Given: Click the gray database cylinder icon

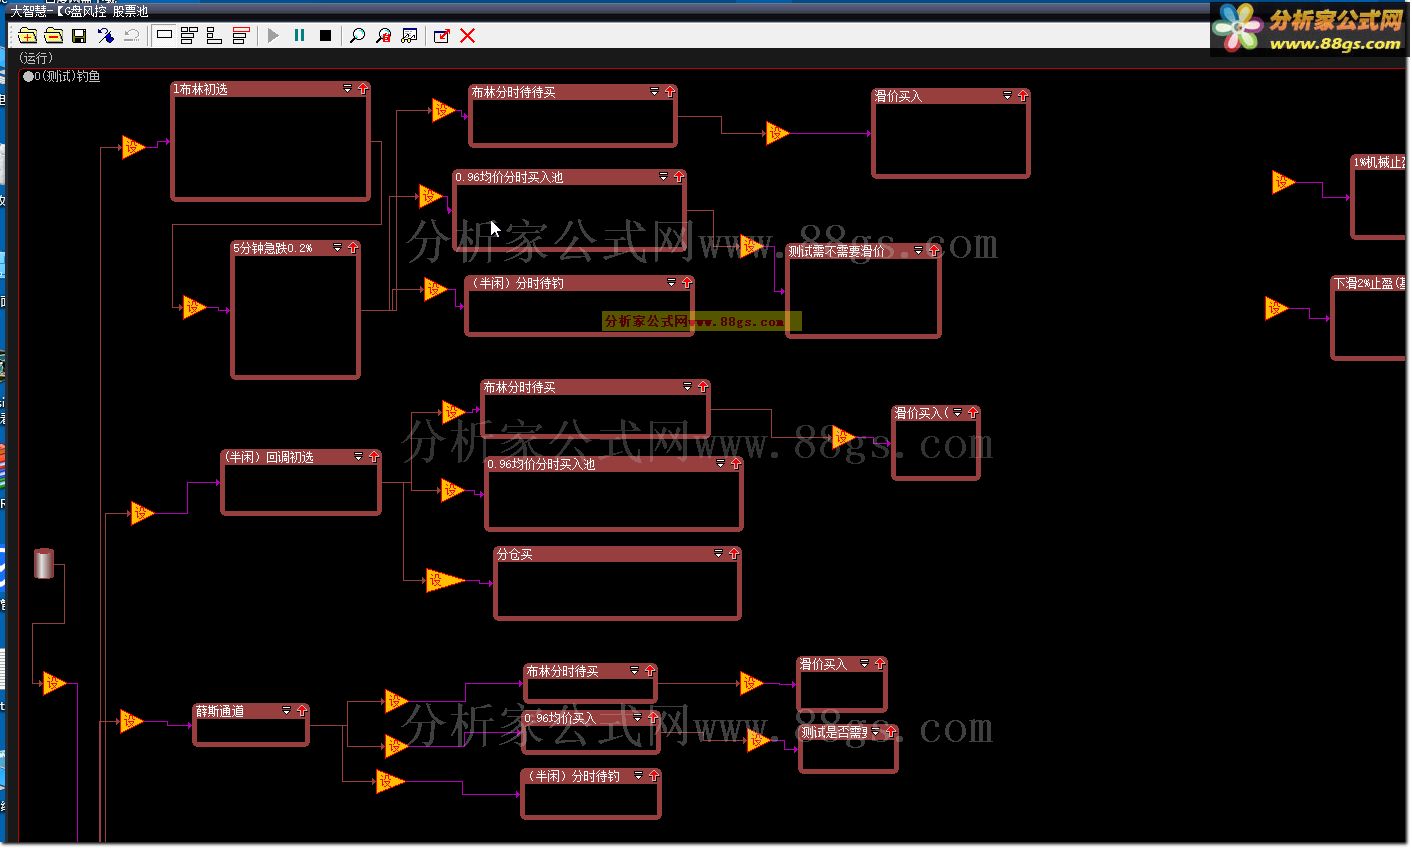Looking at the screenshot, I should pyautogui.click(x=43, y=564).
